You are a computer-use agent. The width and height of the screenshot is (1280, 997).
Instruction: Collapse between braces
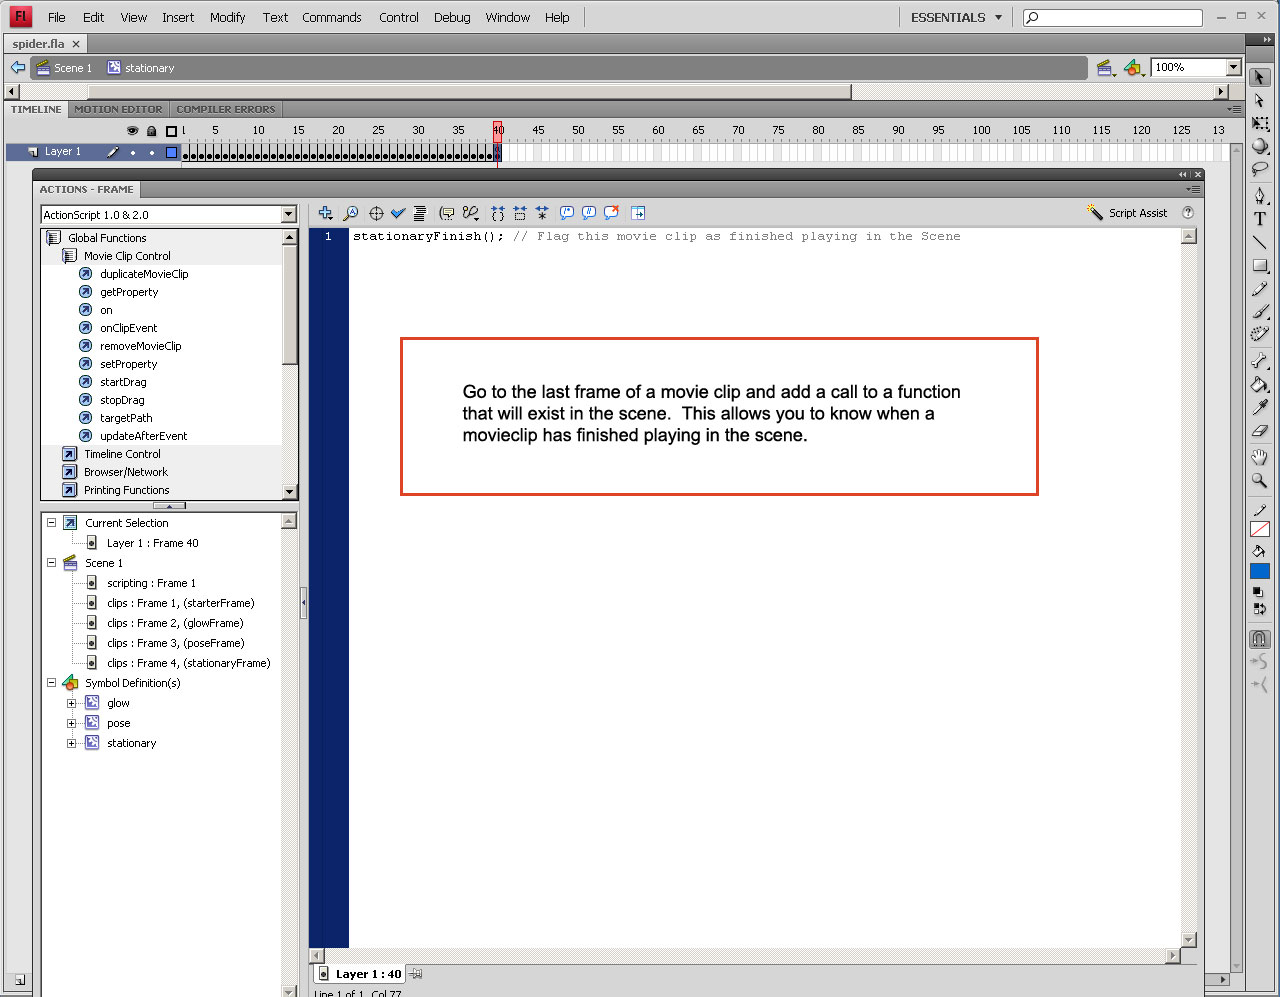[497, 213]
